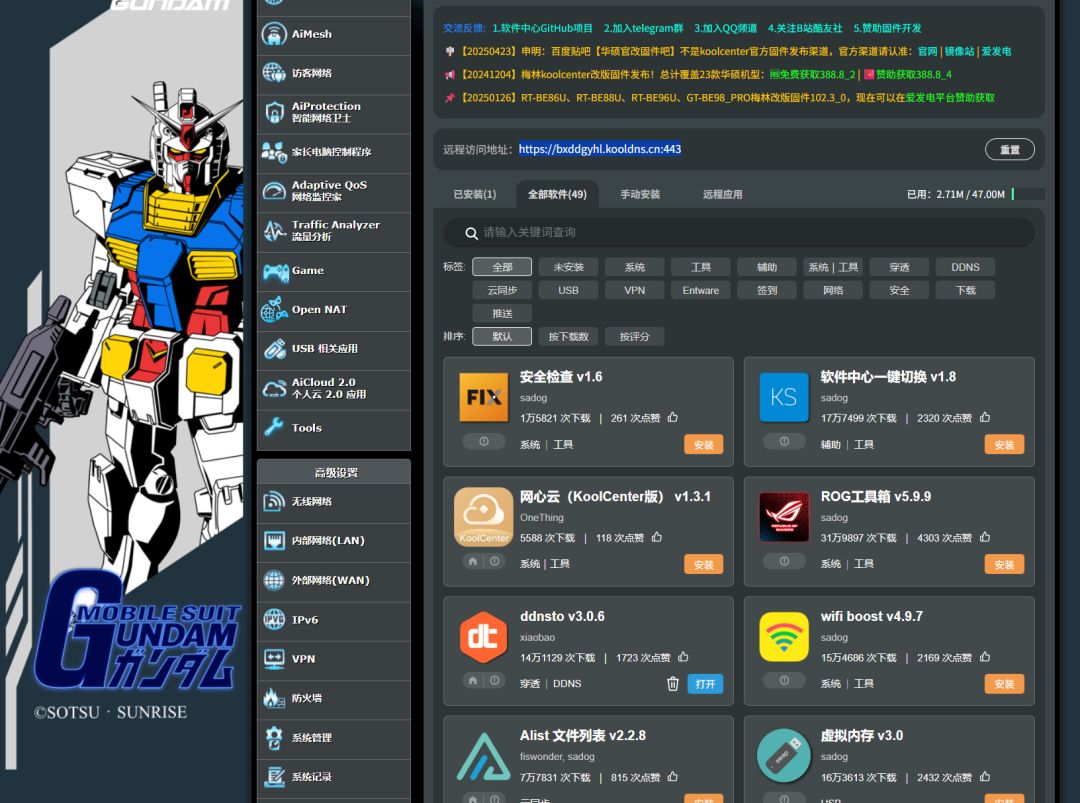Select the Entware tag filter
1080x803 pixels.
701,291
